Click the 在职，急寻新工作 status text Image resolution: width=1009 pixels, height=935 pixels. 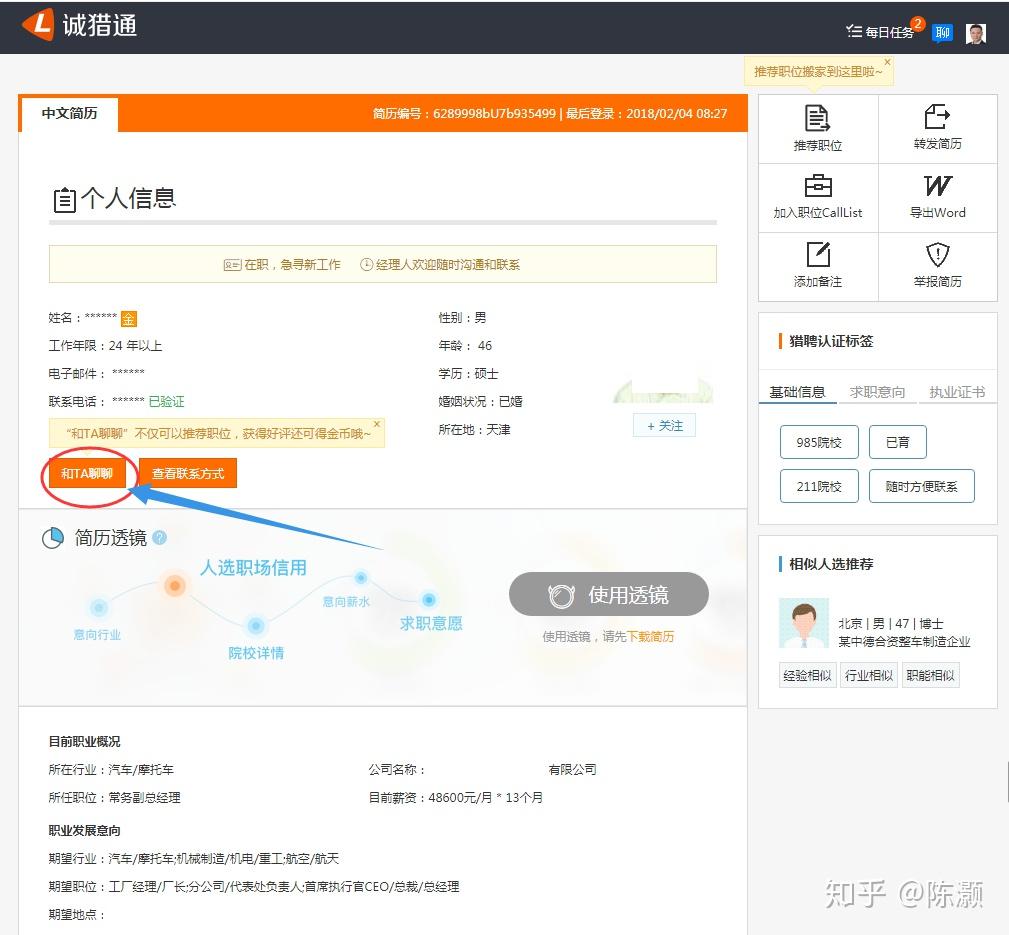(292, 264)
